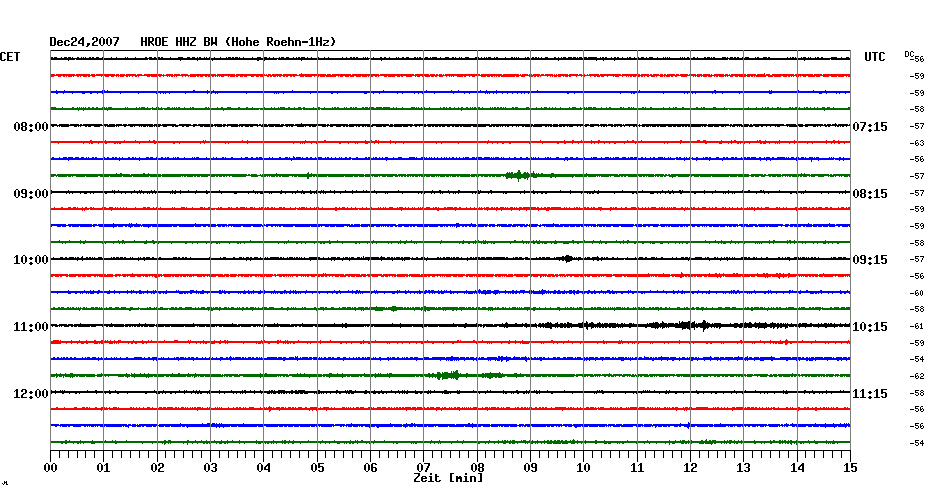Click the green burst on trace above 09:00
930x494 pixels.
coord(521,175)
